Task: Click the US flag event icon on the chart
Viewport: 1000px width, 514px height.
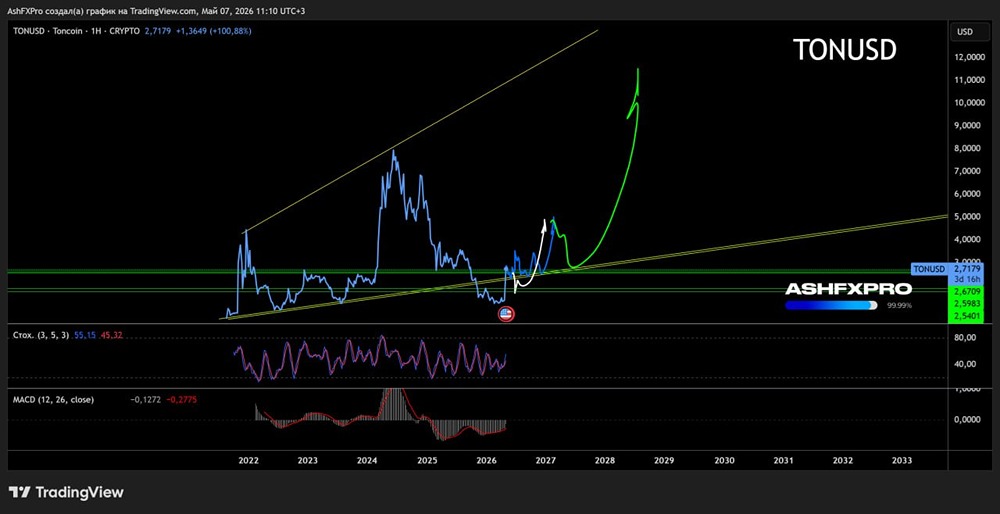Action: (506, 313)
